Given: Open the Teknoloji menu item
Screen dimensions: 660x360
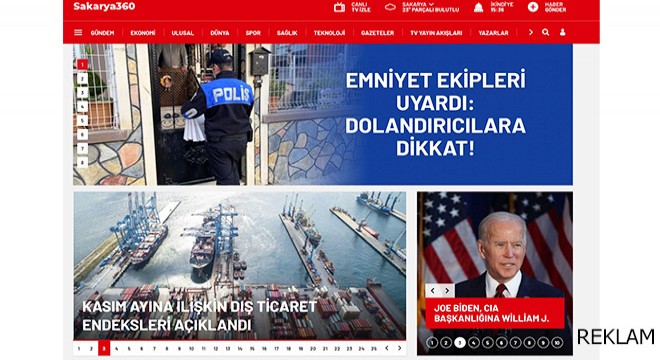Looking at the screenshot, I should tap(329, 32).
